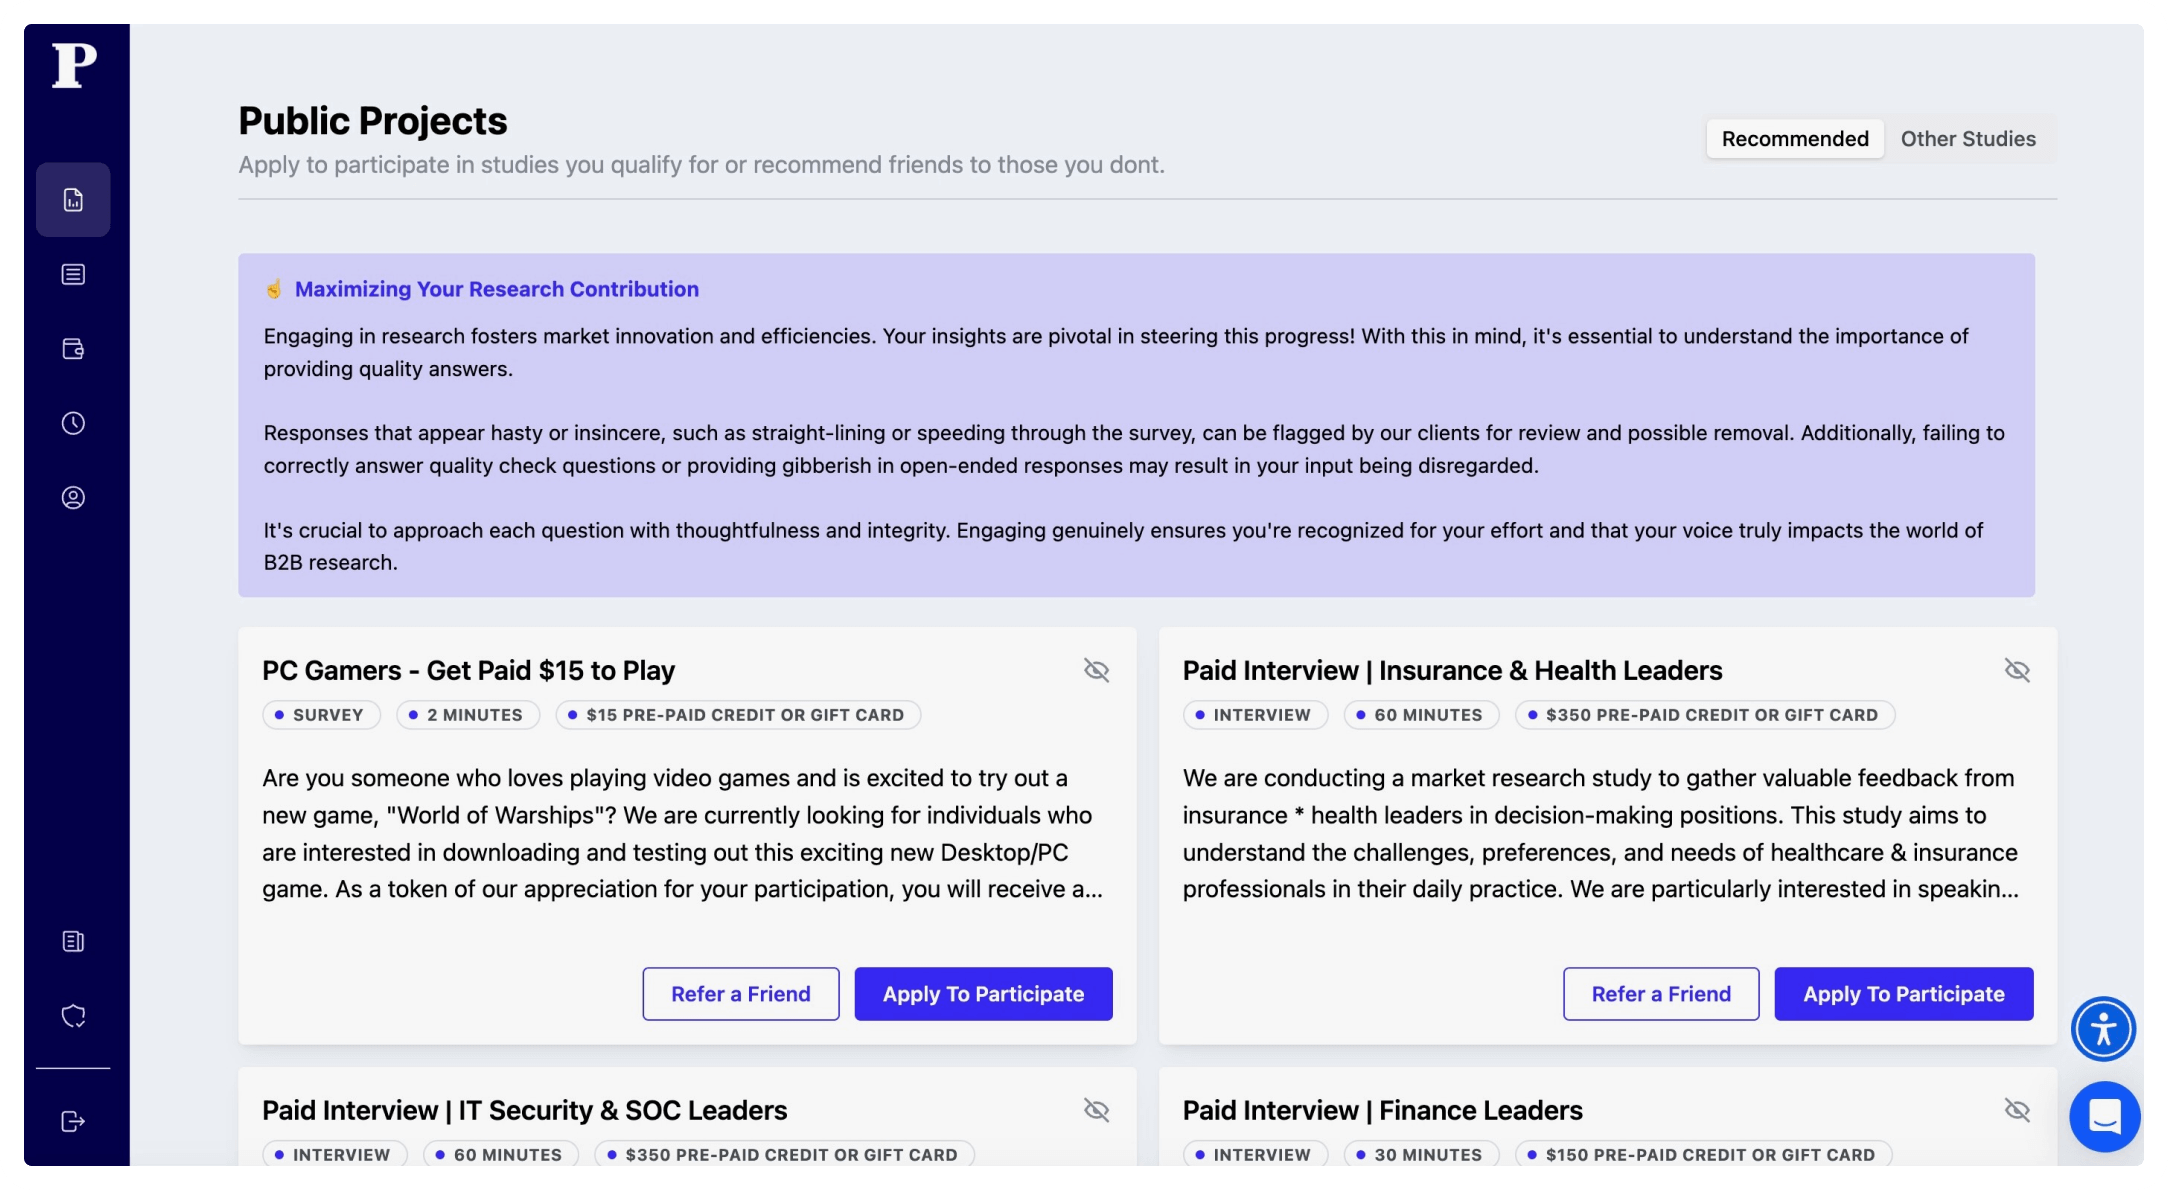Open the user profile icon in sidebar
2168x1190 pixels.
73,498
